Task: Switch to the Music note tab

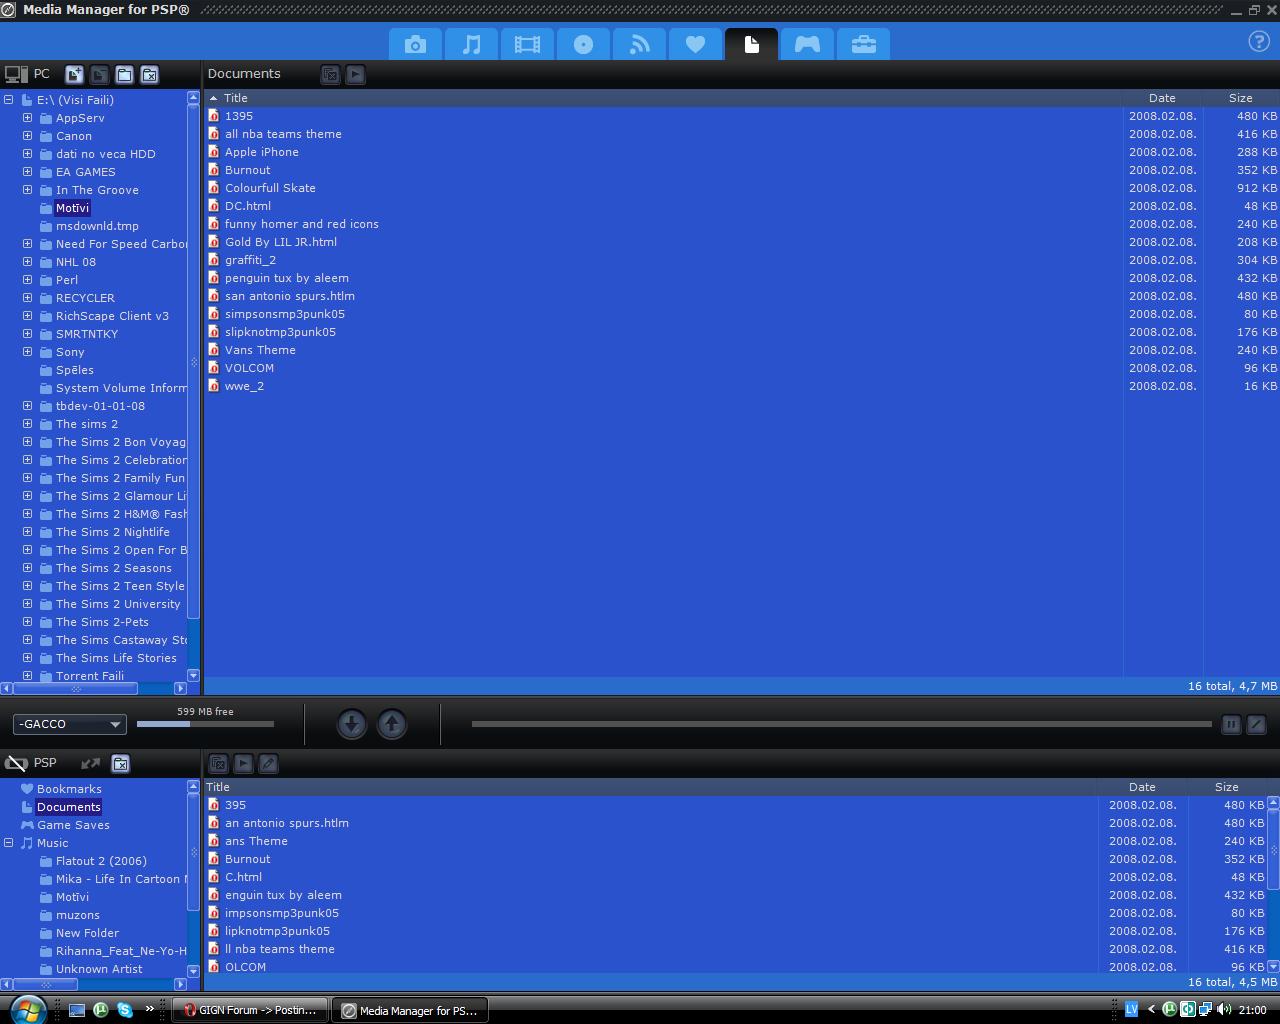Action: pos(471,44)
